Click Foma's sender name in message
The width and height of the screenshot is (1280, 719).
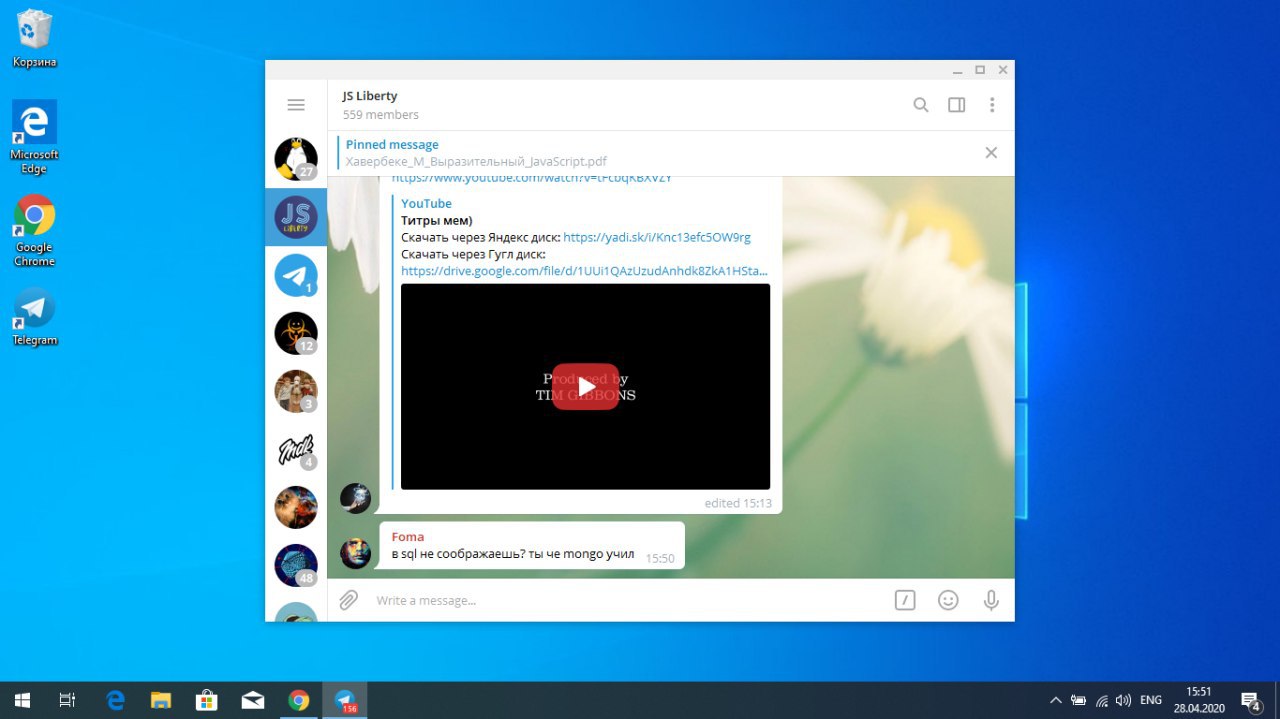tap(408, 537)
